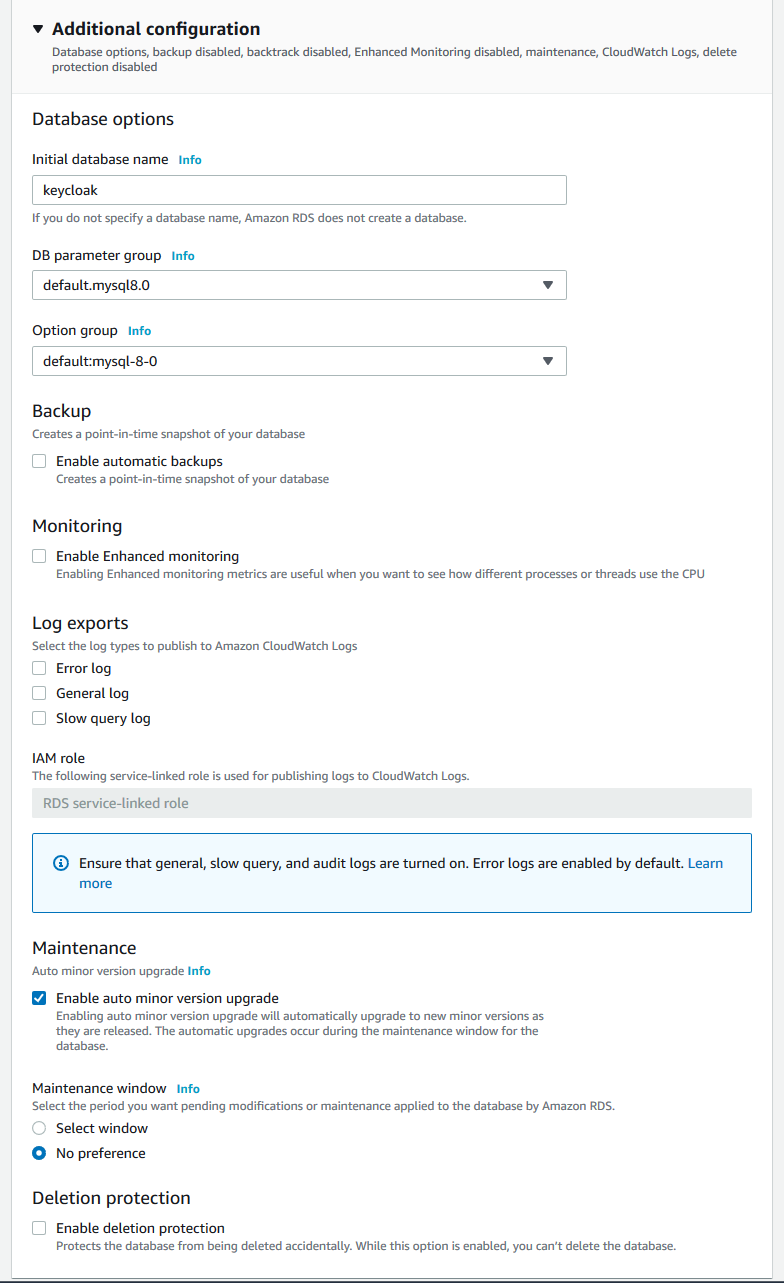Viewport: 784px width, 1283px height.
Task: Enable Enhanced monitoring
Action: coord(38,555)
